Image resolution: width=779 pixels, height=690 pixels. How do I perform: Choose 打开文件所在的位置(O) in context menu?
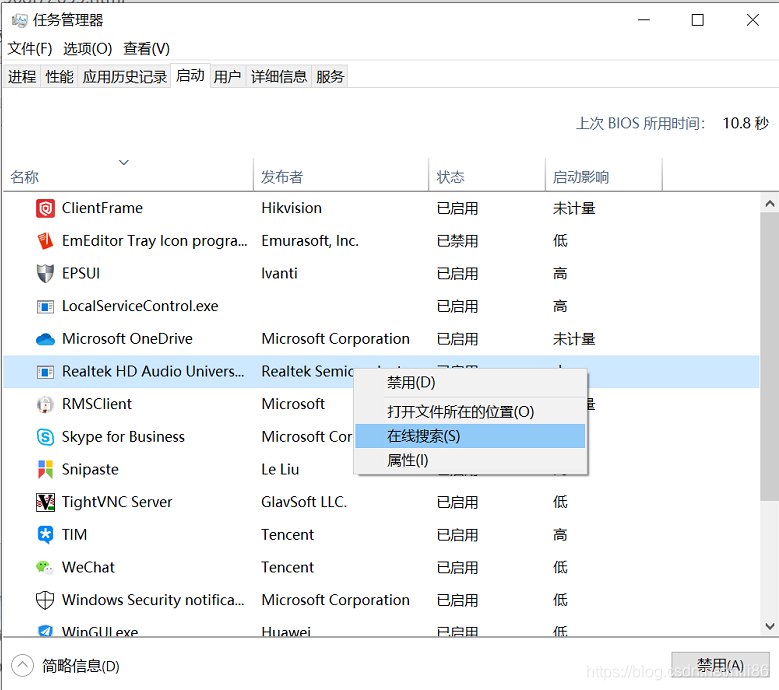coord(470,412)
